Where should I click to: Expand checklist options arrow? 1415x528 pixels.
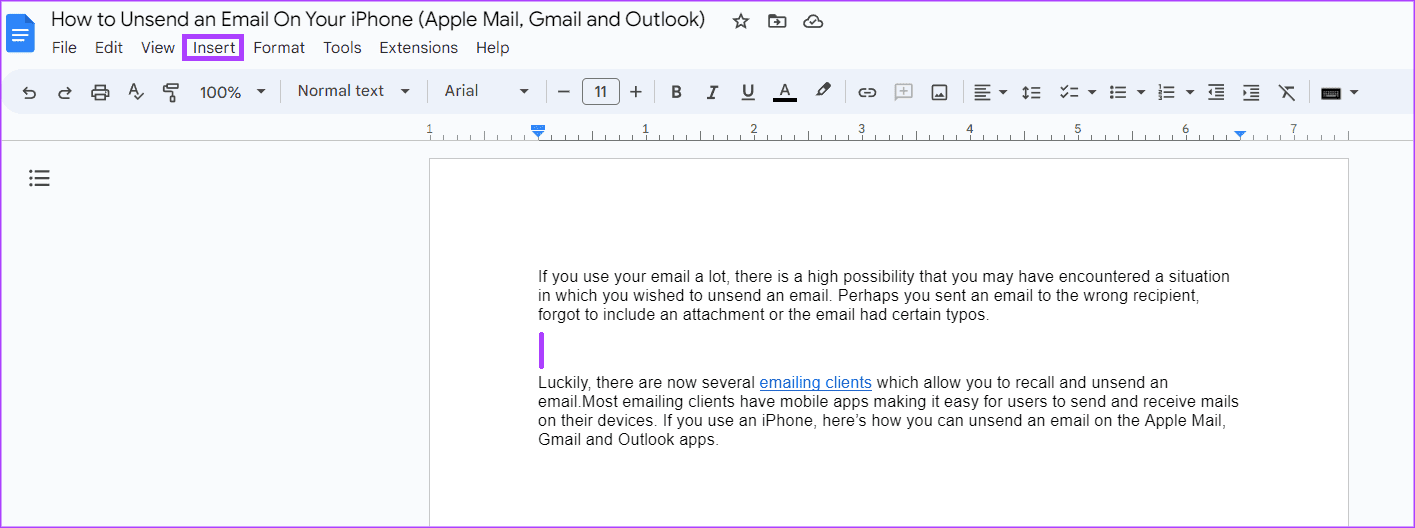click(1092, 92)
